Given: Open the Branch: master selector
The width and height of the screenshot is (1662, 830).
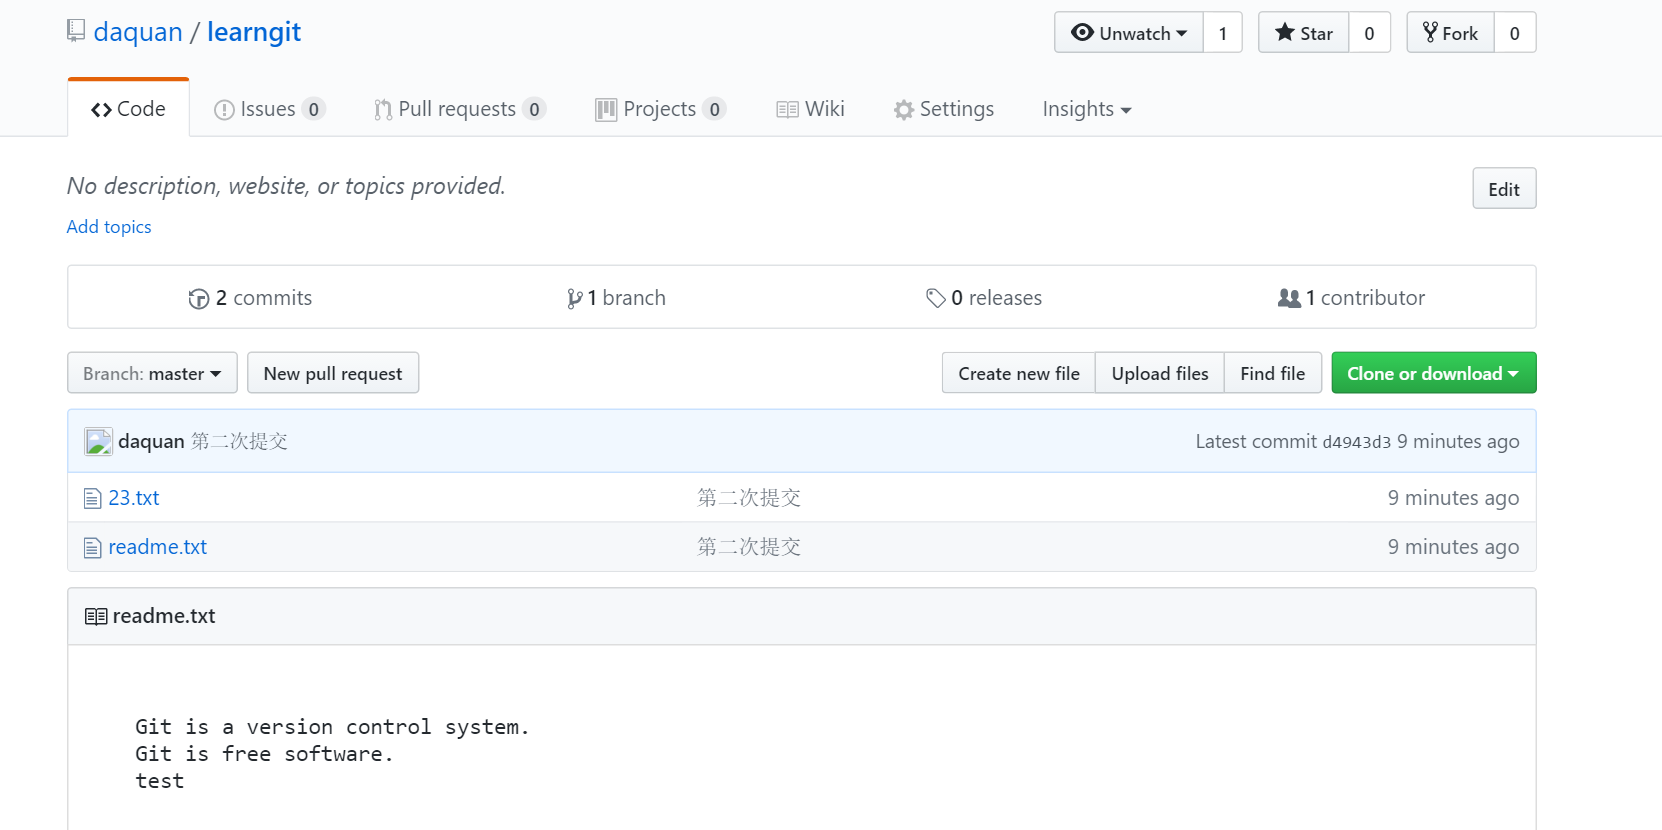Looking at the screenshot, I should (152, 373).
